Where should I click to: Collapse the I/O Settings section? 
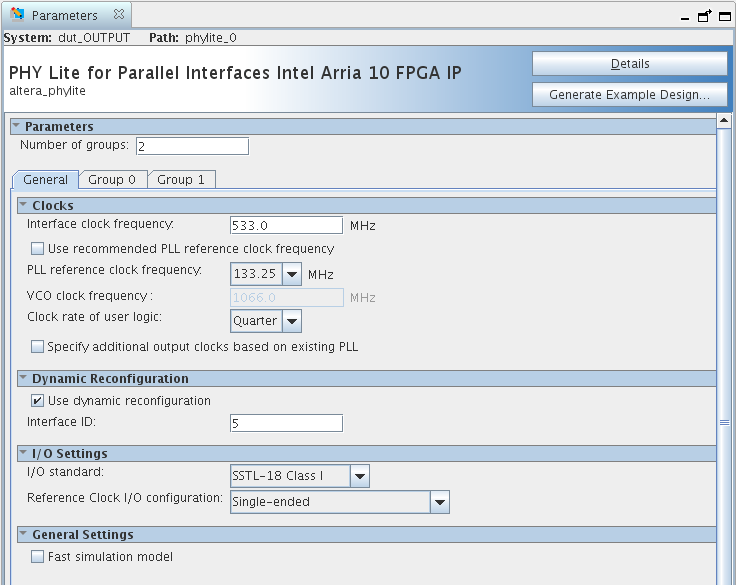pyautogui.click(x=23, y=453)
